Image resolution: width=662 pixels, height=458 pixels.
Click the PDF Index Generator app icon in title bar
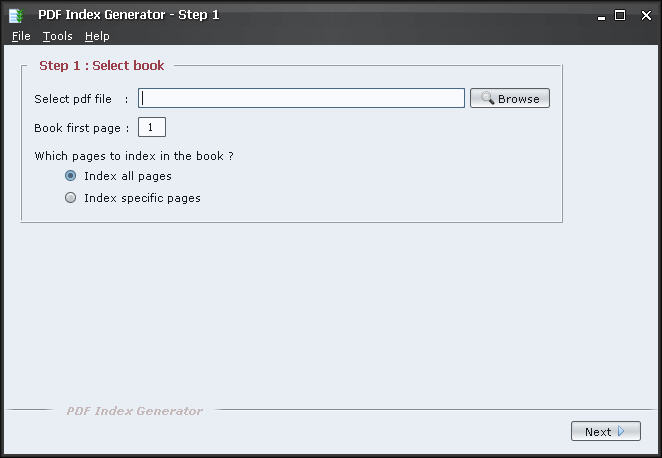[x=16, y=16]
